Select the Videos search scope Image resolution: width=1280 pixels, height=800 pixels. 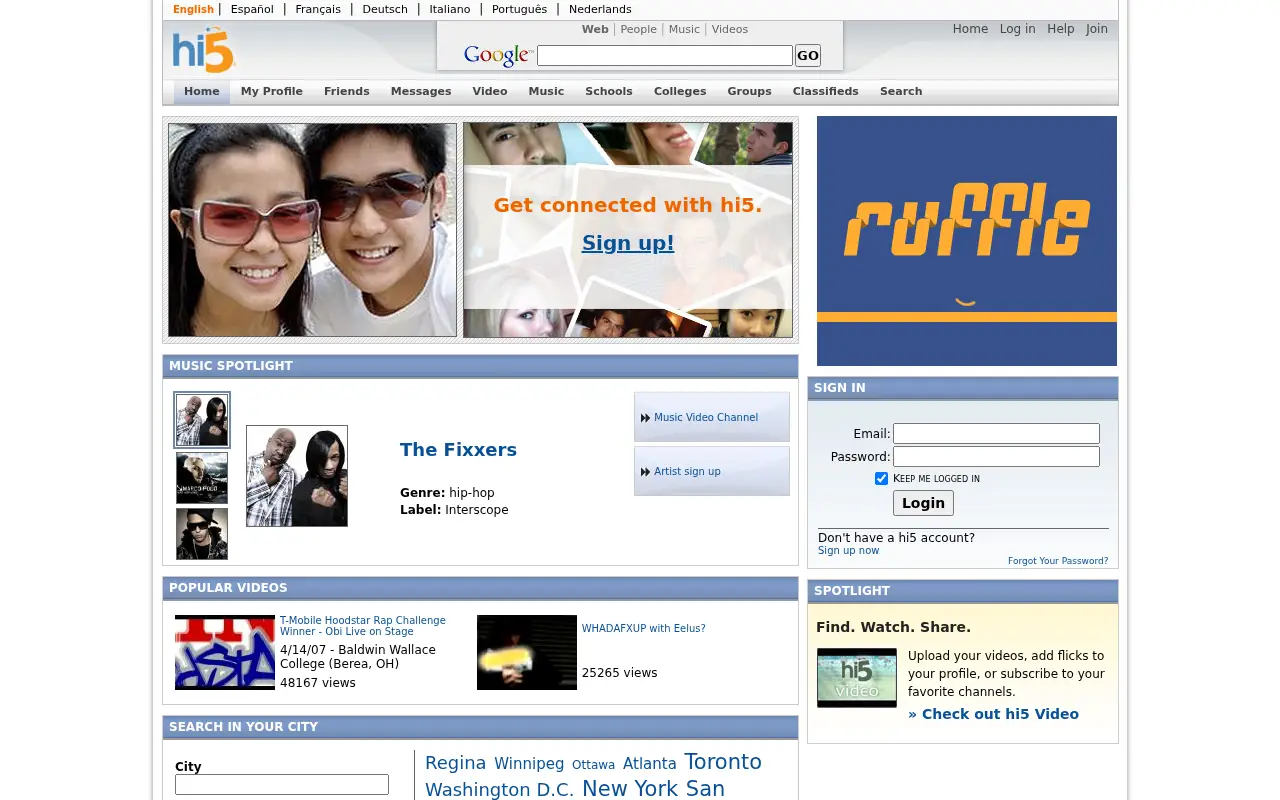(x=730, y=30)
